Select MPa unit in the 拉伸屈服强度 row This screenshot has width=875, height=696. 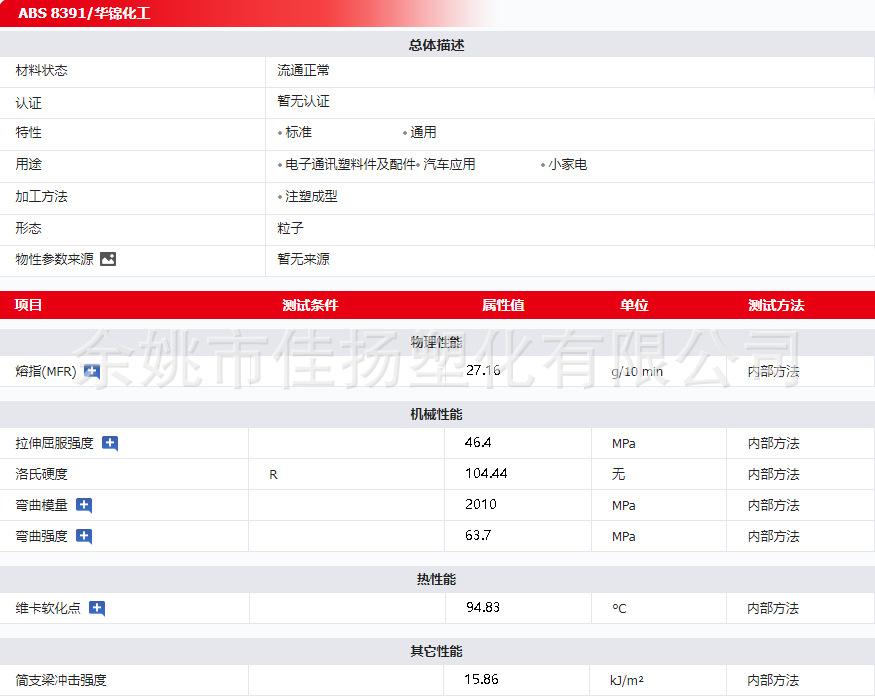click(x=624, y=443)
